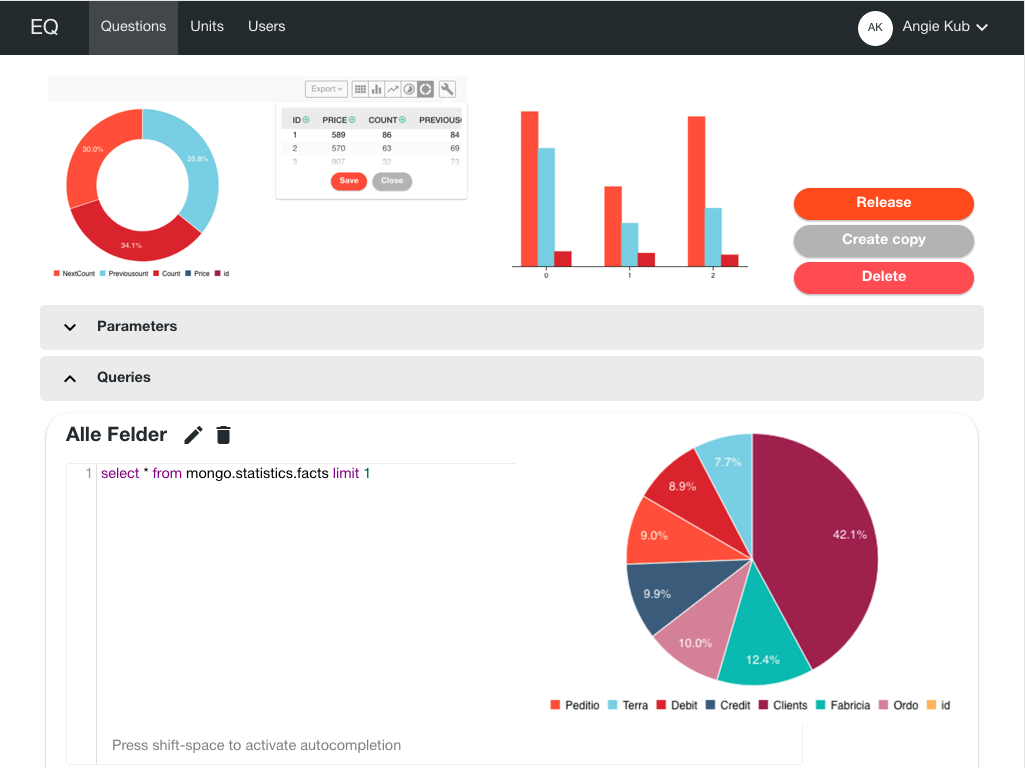
Task: Select the bar chart view icon
Action: 377,89
